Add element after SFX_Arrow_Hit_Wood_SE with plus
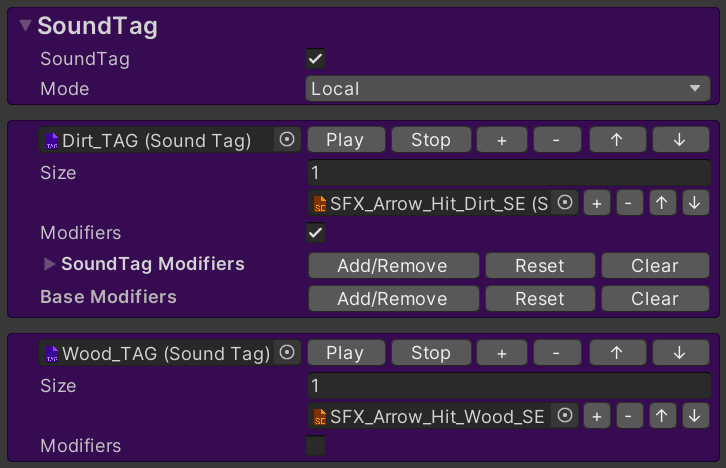Screen dimensions: 726x468 click(596, 416)
